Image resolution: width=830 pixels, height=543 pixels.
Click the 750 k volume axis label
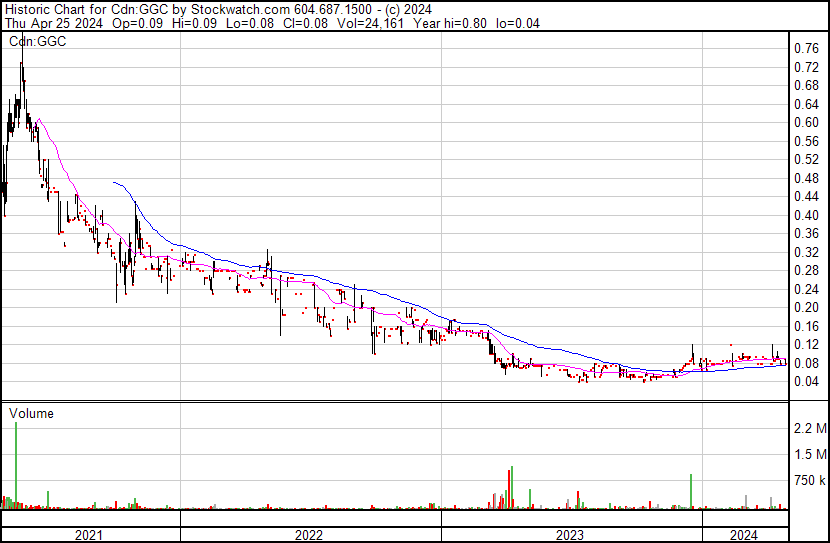point(809,481)
